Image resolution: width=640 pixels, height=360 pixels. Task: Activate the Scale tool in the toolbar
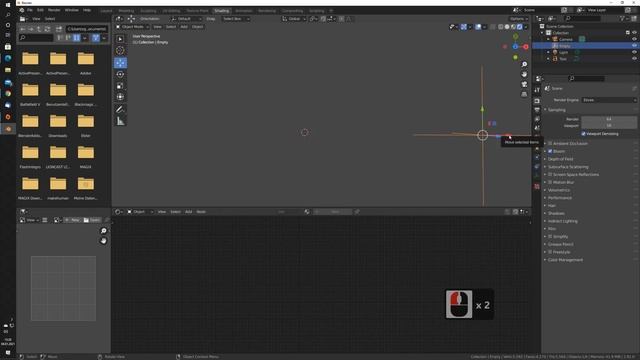pyautogui.click(x=120, y=86)
